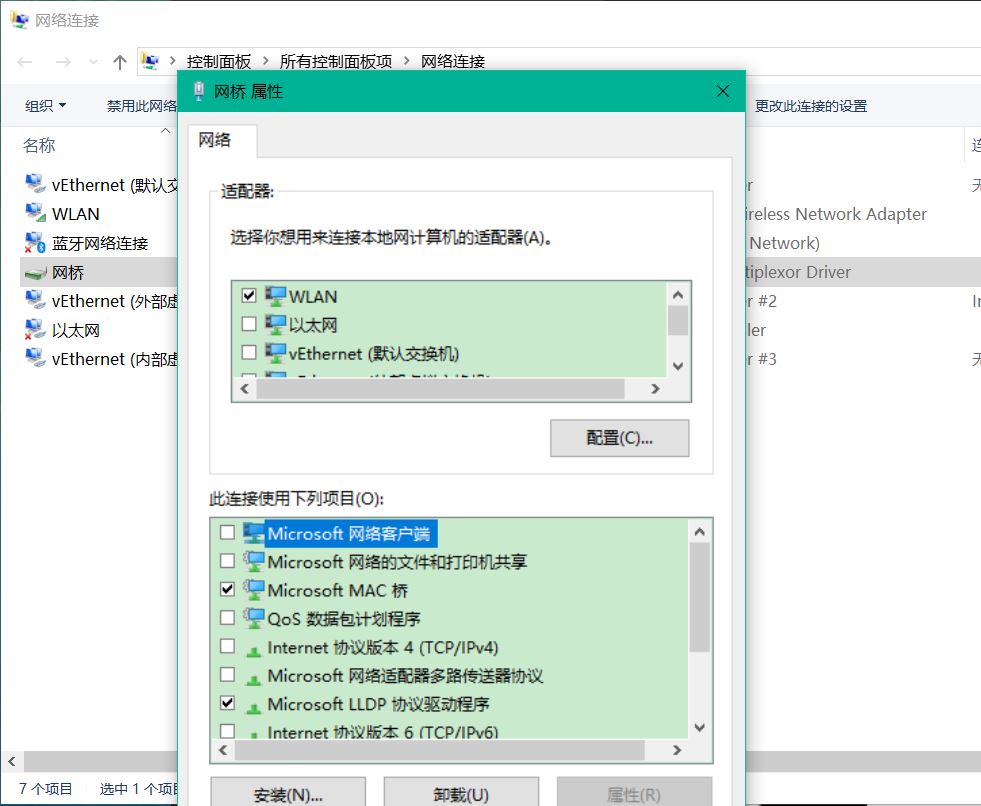Click the vEthernet (内部虚拟) connection icon
981x806 pixels.
pos(35,359)
